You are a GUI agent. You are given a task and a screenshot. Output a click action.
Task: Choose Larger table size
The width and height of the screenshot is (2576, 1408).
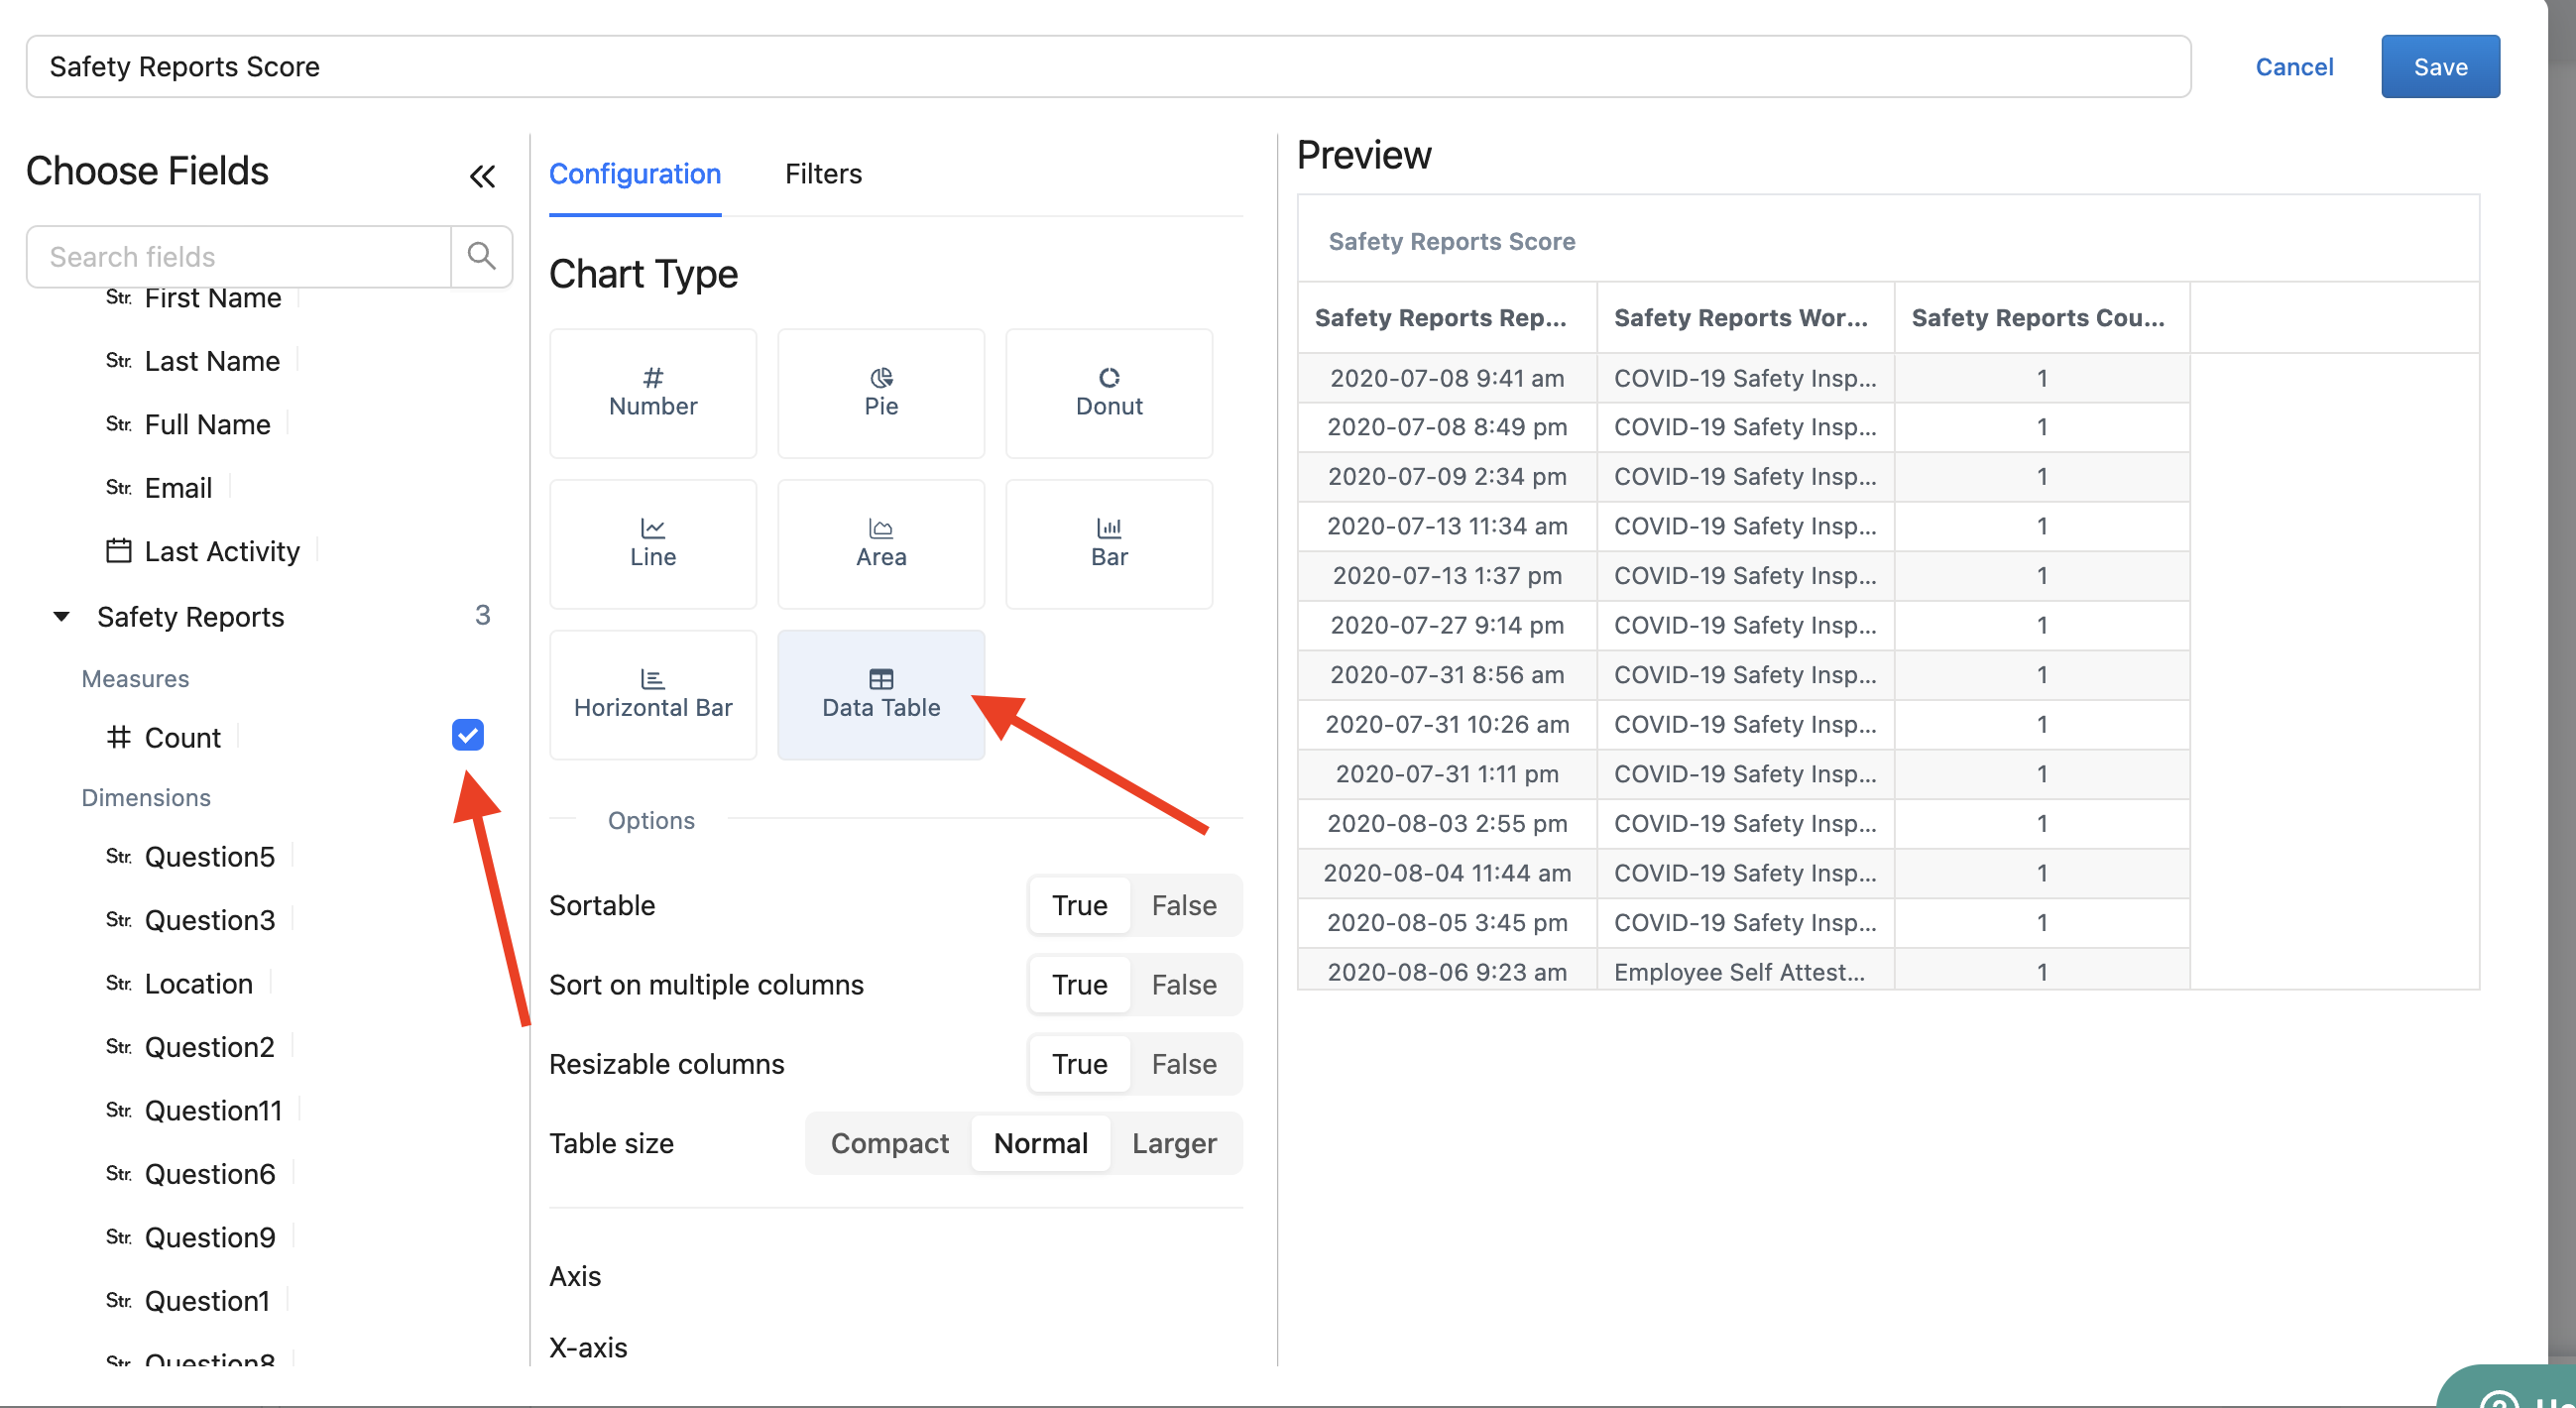click(1174, 1143)
